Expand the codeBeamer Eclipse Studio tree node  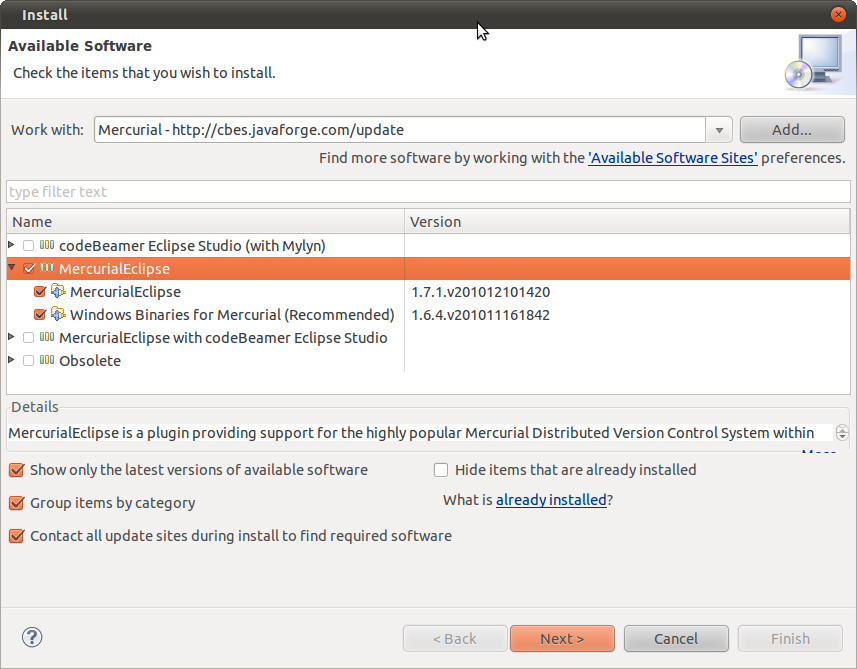[x=11, y=245]
